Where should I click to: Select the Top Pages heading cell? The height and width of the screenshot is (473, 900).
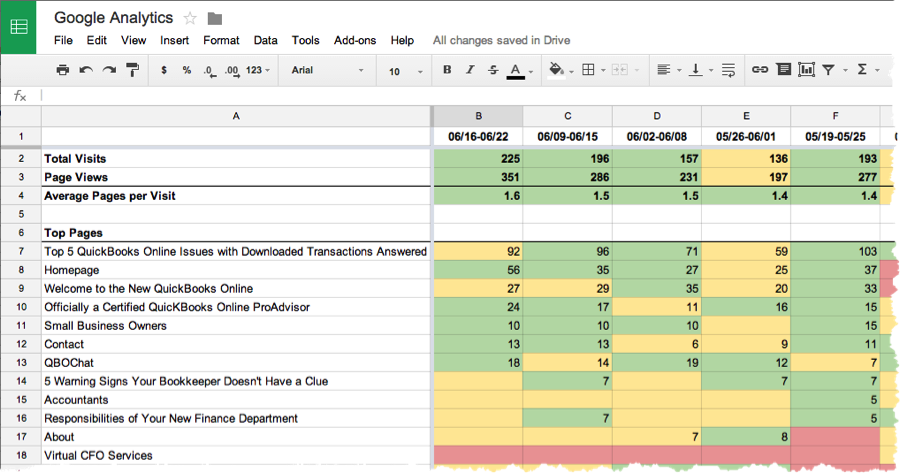(x=236, y=232)
